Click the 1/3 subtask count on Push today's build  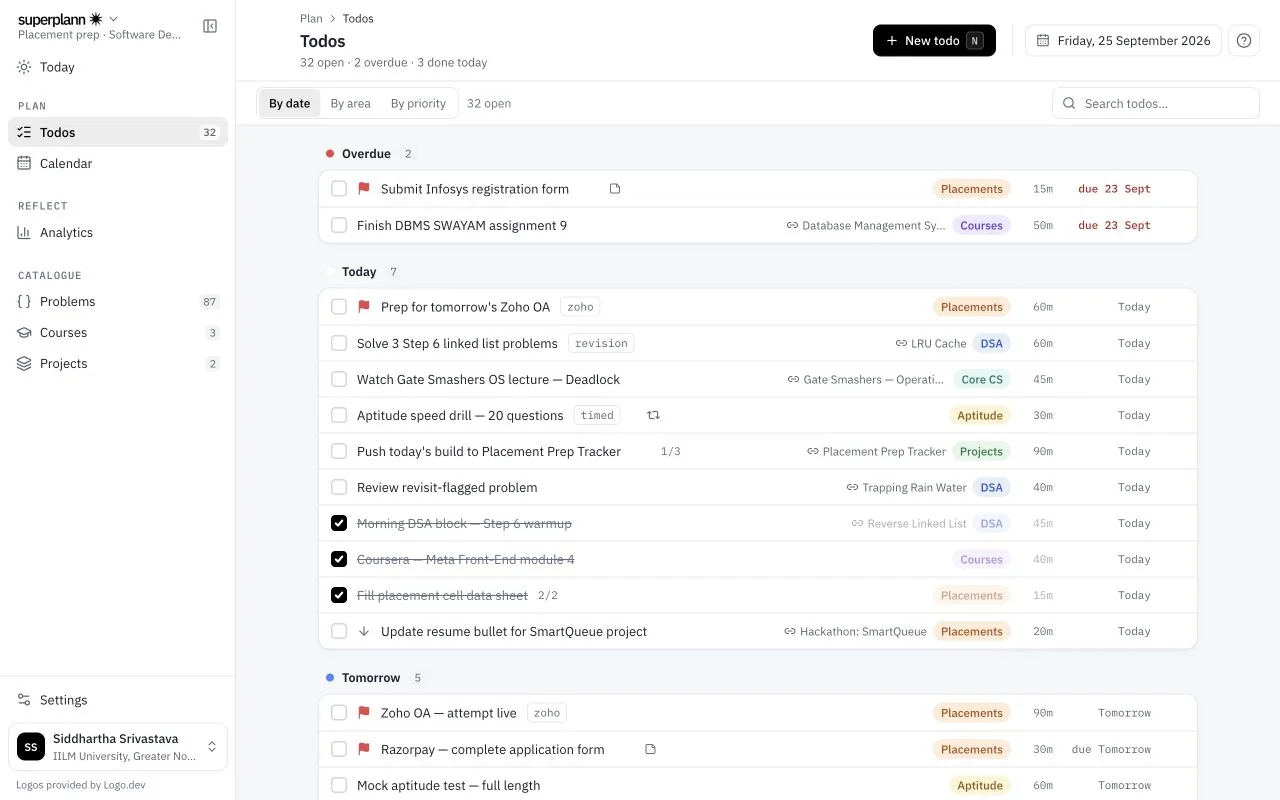point(671,451)
